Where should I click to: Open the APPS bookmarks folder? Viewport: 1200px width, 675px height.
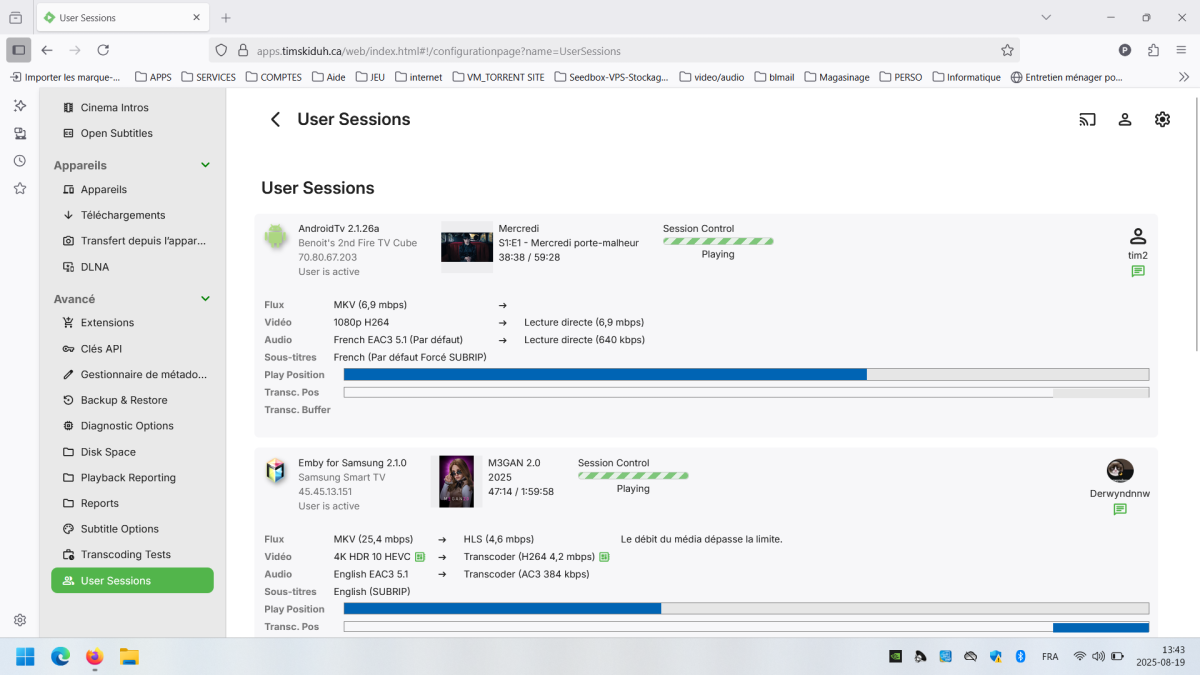point(153,76)
